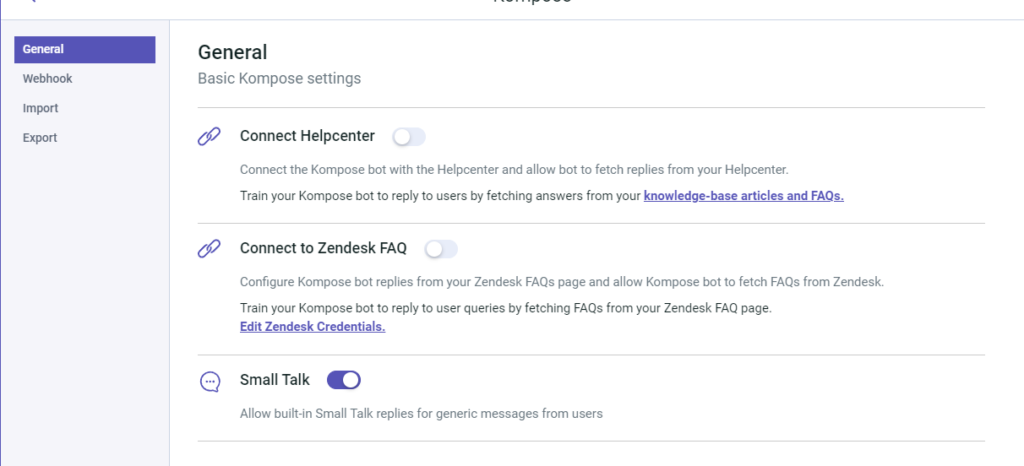The height and width of the screenshot is (466, 1024).
Task: Click the link icon beside Connect to Zendesk FAQ
Action: coord(209,249)
